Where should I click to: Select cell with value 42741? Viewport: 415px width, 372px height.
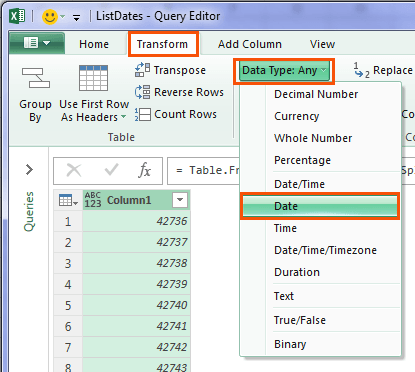click(x=136, y=326)
